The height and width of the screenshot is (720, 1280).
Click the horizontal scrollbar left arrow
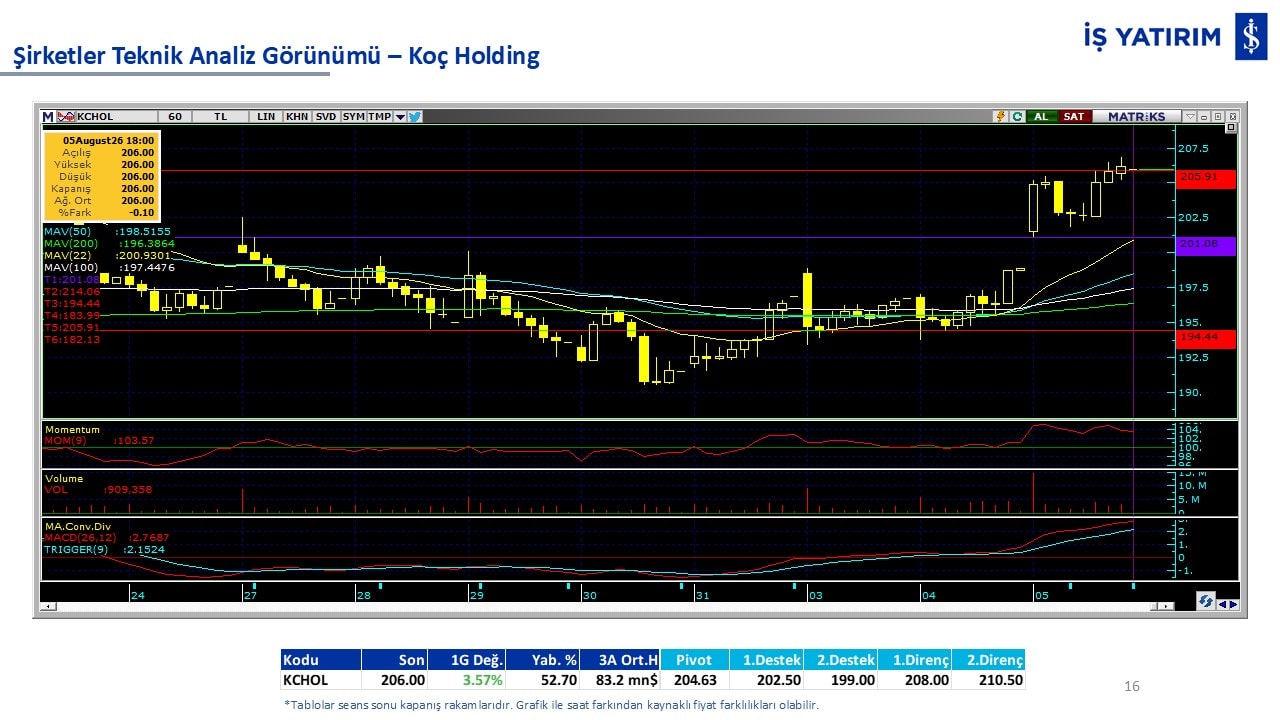pos(48,606)
